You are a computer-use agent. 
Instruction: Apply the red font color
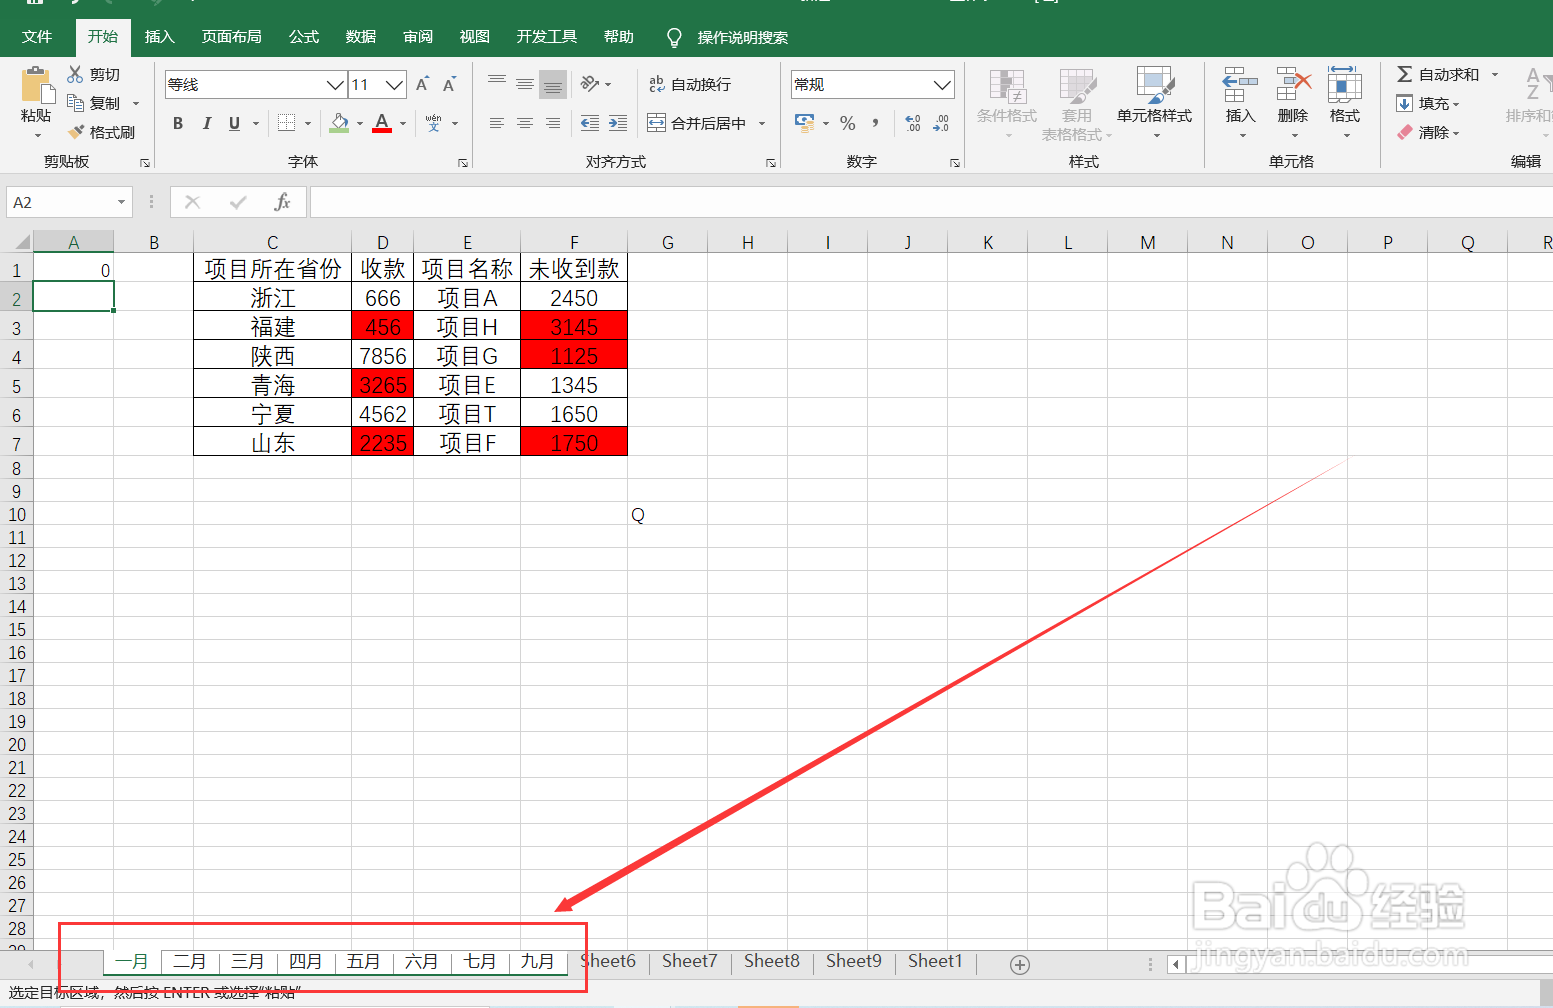(382, 123)
